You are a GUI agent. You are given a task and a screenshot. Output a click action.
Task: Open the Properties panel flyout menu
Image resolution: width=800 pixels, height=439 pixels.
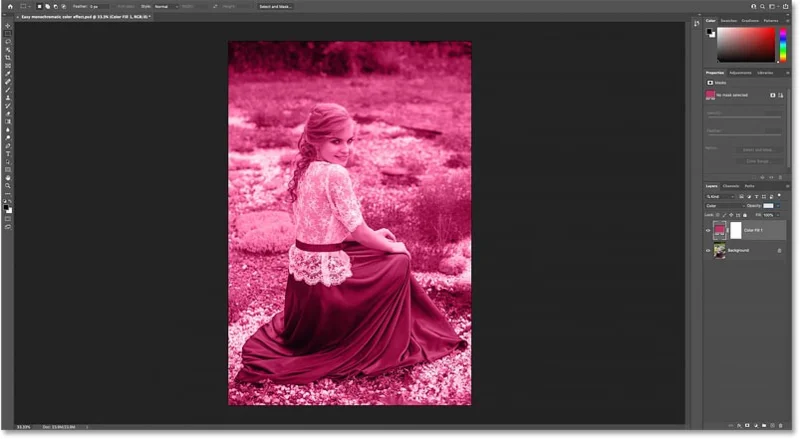tap(788, 73)
